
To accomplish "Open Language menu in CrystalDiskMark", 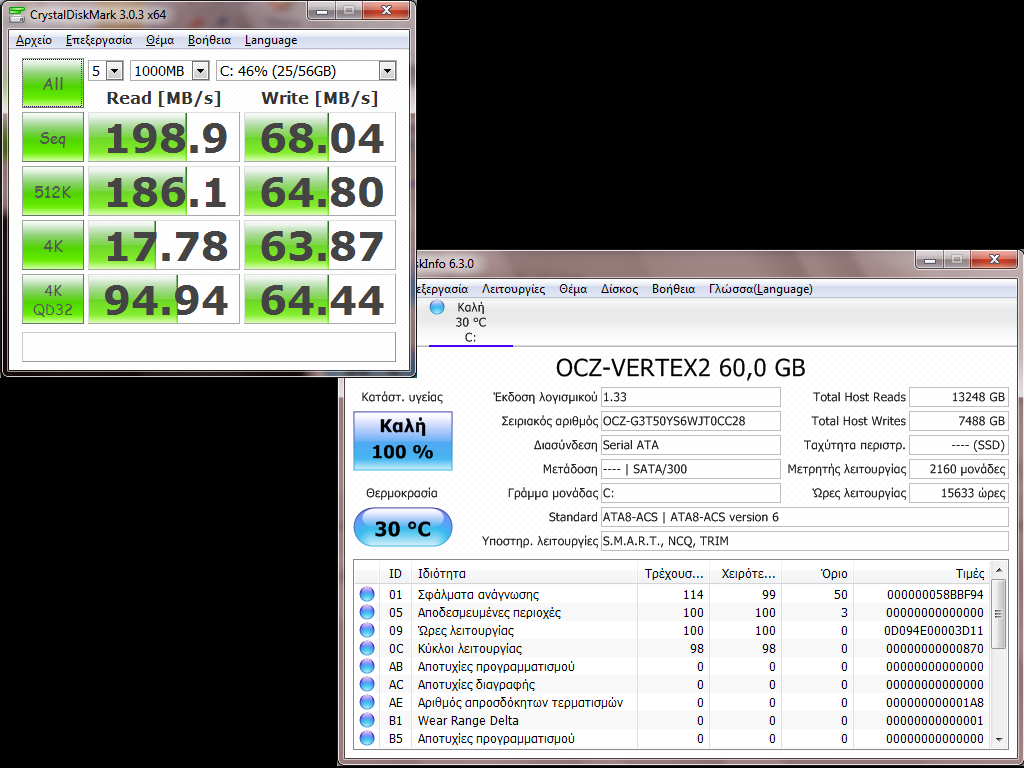I will [x=271, y=40].
